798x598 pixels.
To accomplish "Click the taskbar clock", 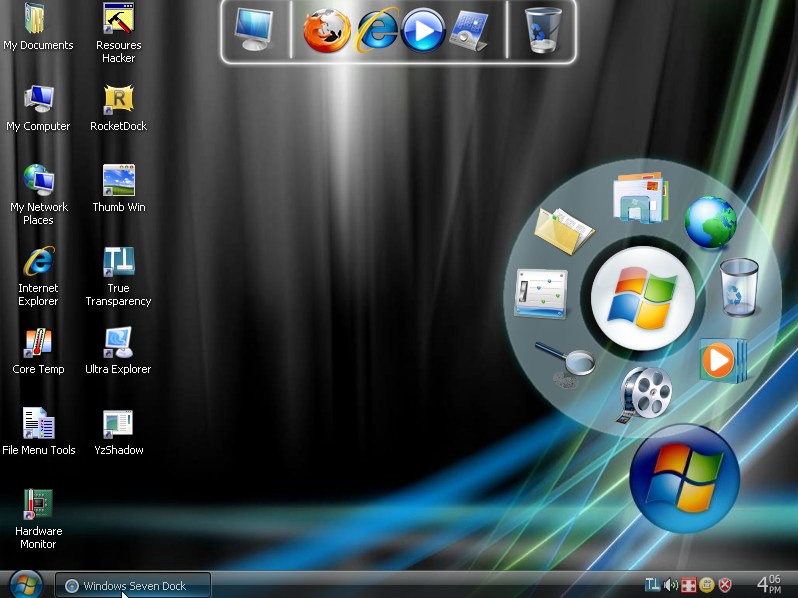I will coord(768,584).
